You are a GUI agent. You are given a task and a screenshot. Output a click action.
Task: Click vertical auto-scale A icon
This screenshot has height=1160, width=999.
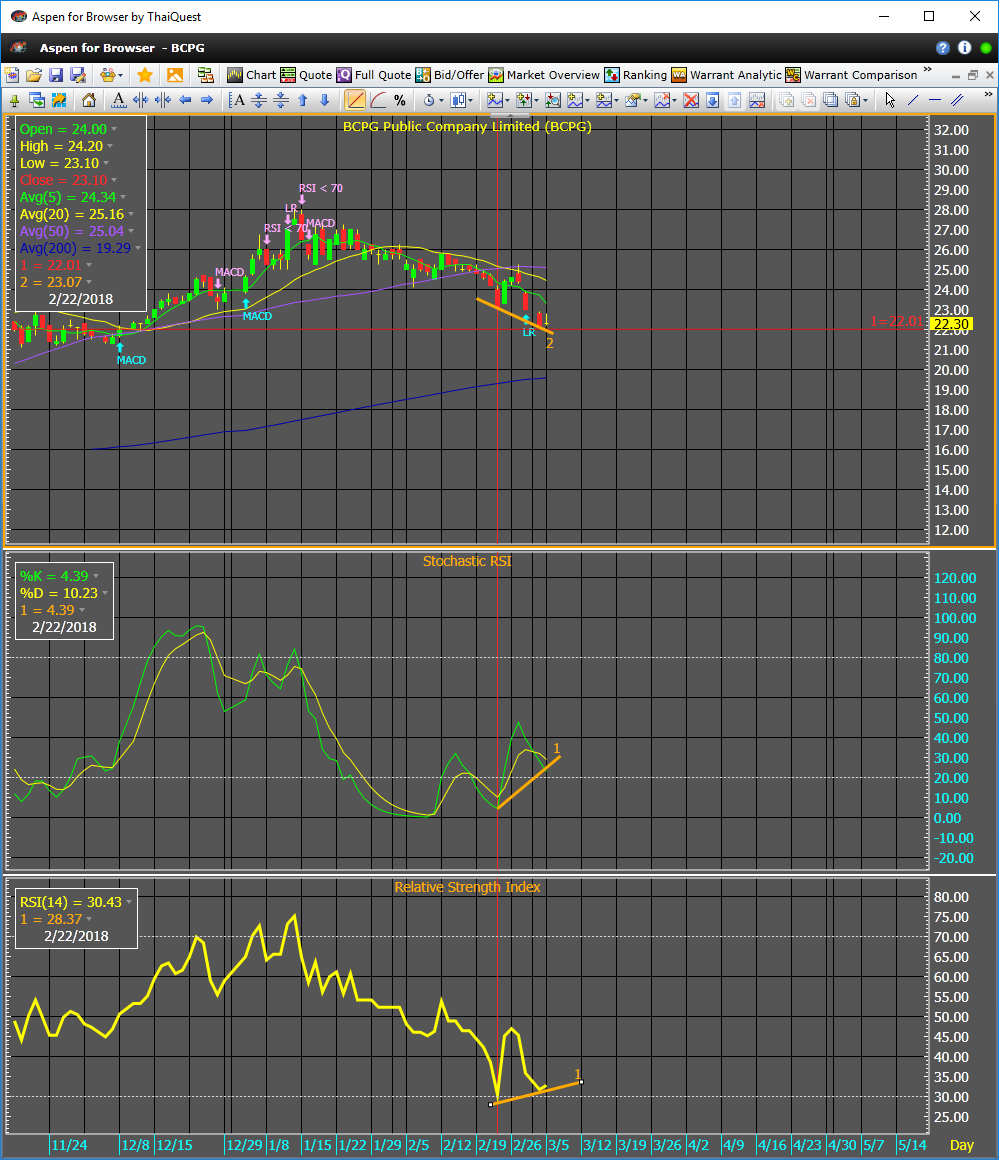click(x=237, y=100)
